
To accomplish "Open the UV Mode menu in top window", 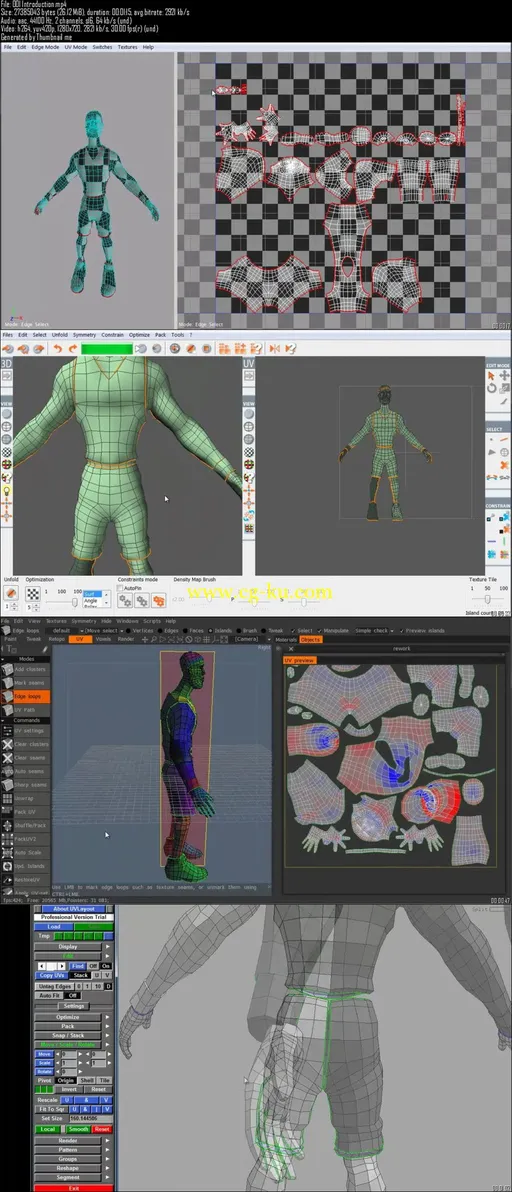I will 76,47.
